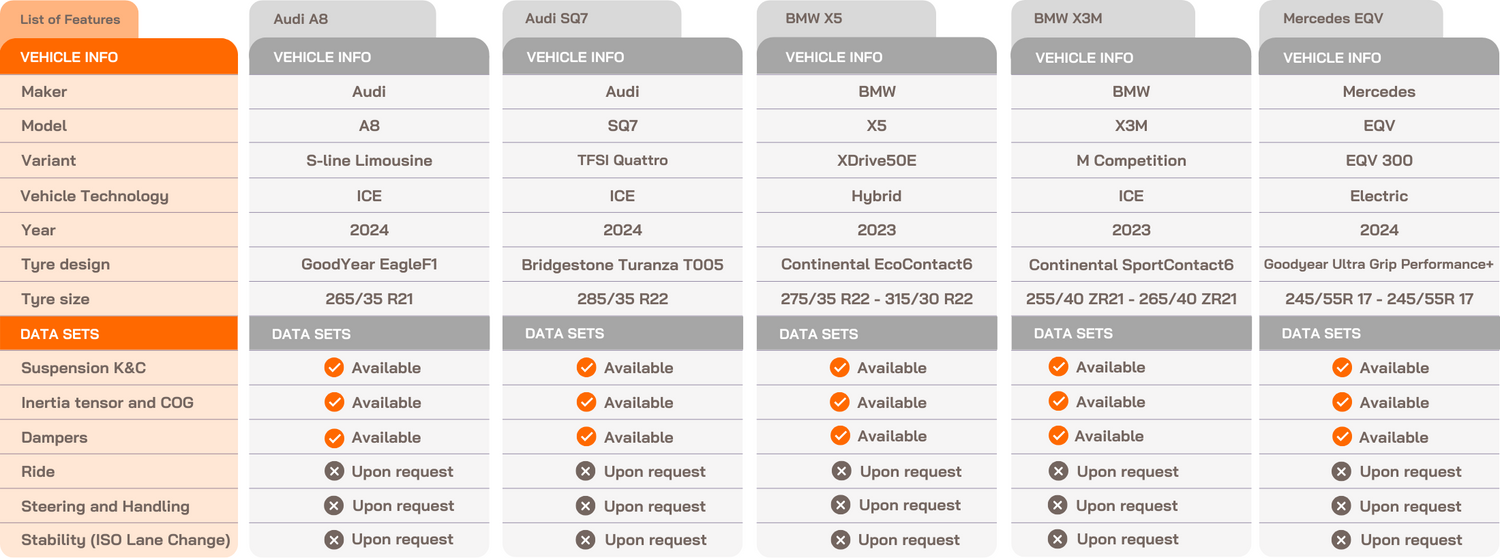The height and width of the screenshot is (558, 1500).
Task: Click the Audi SQ7 DATA SETS header
Action: pos(622,334)
